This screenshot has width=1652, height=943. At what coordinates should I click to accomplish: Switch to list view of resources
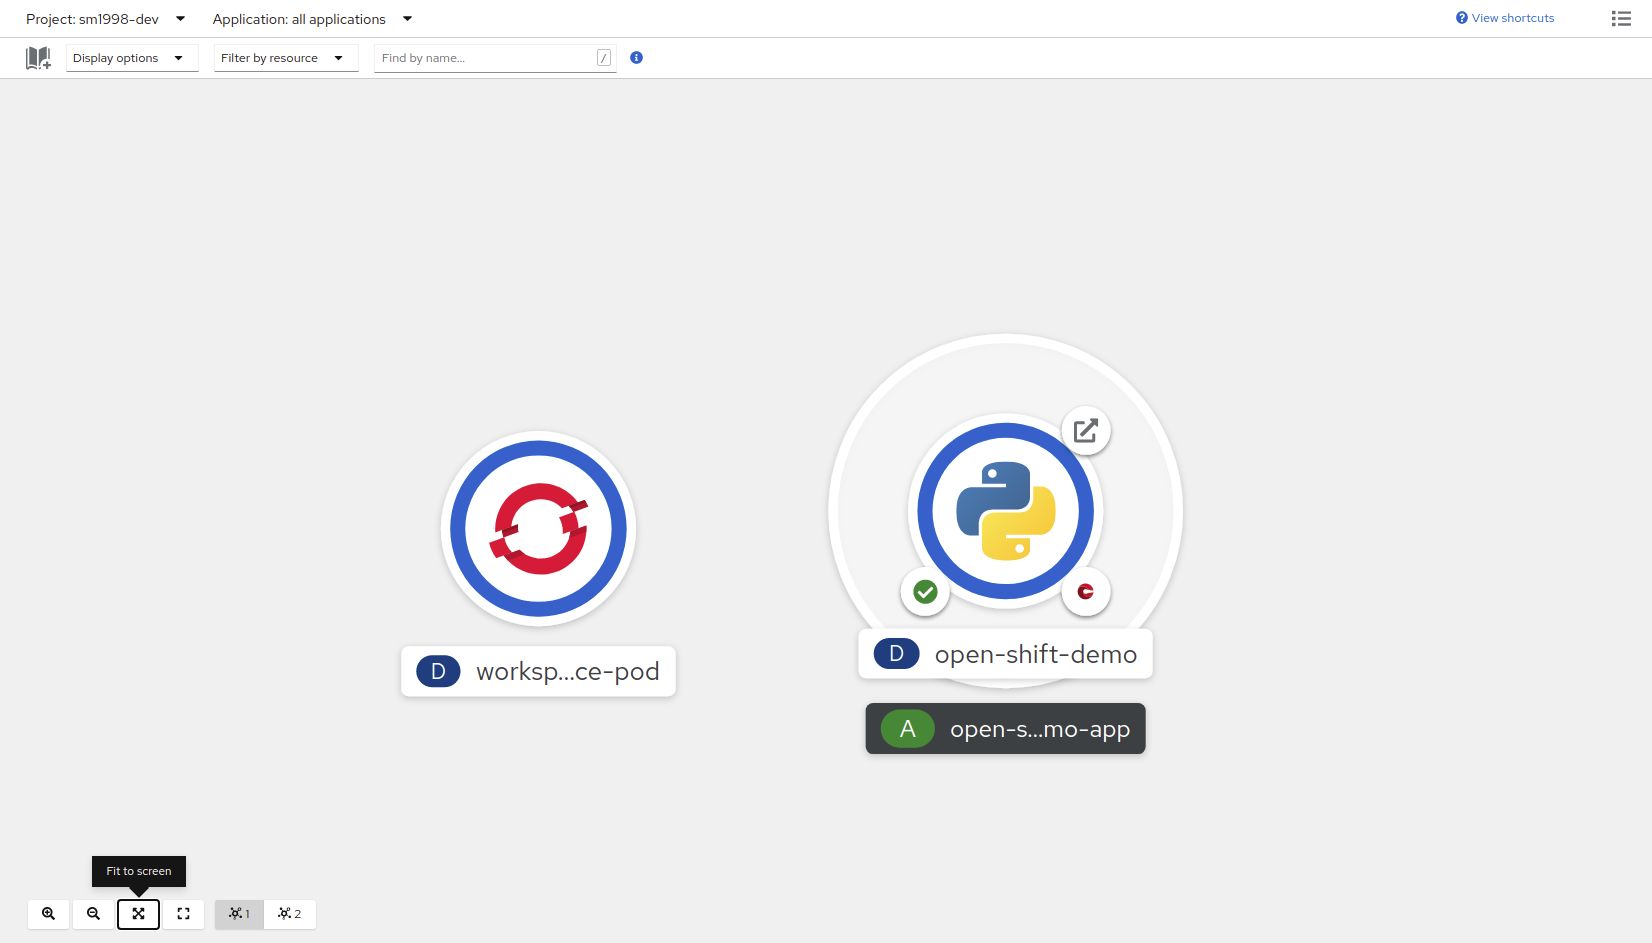coord(1621,18)
